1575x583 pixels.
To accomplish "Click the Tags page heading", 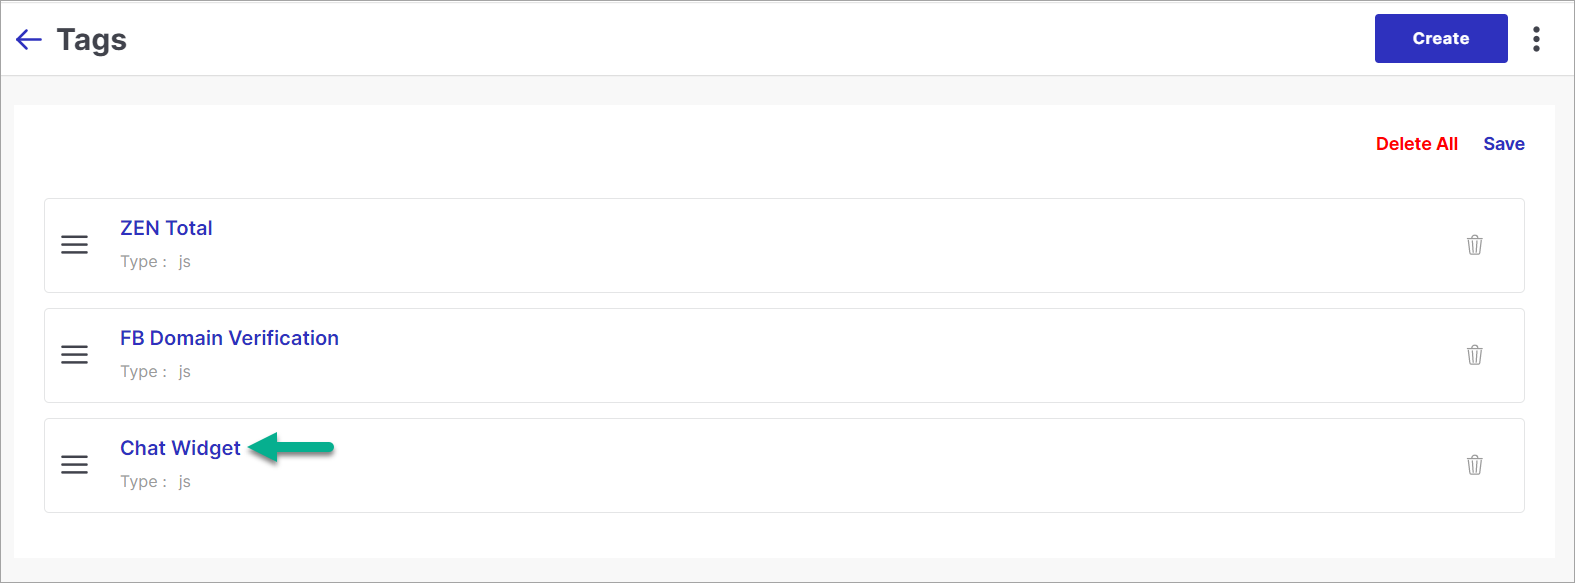I will [x=92, y=40].
